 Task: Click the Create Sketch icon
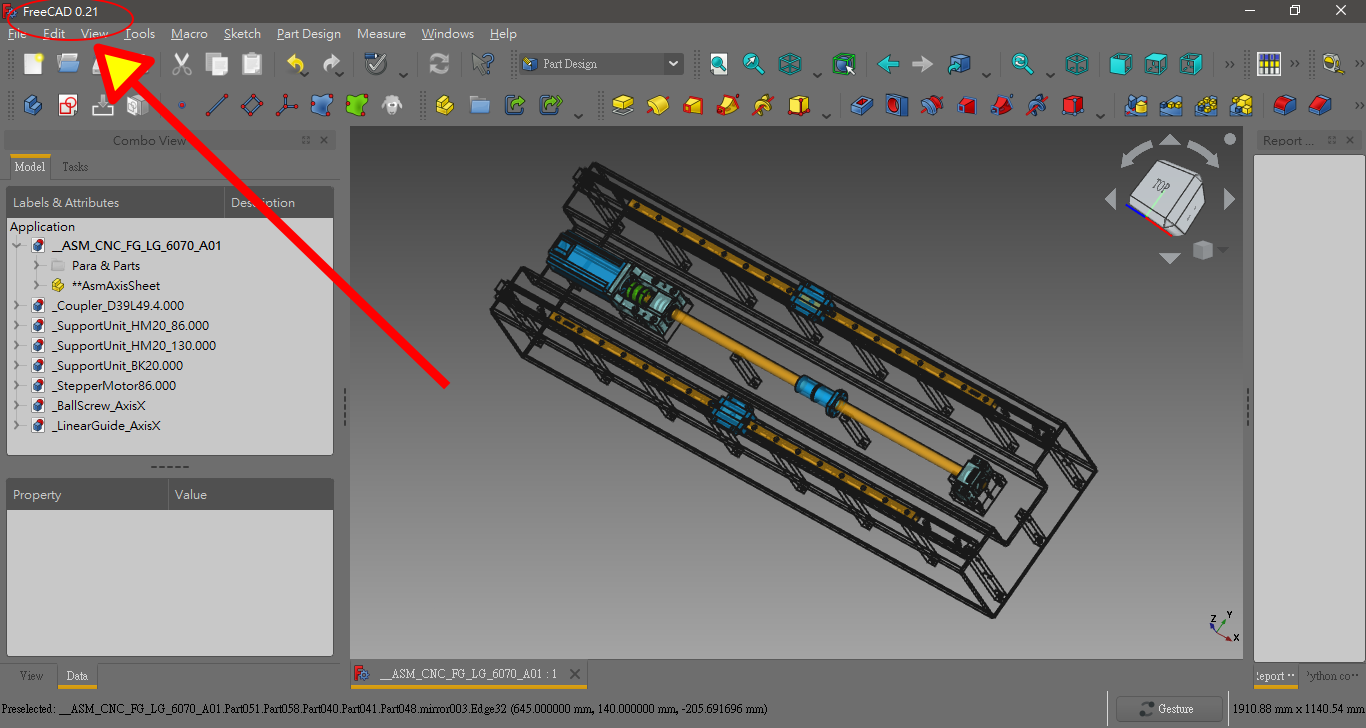(67, 105)
